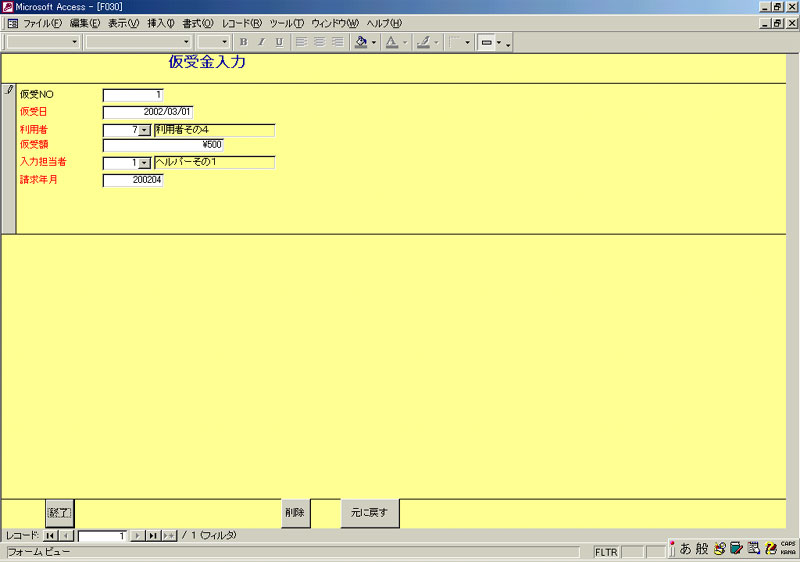Open the レコード(R) menu

click(241, 23)
